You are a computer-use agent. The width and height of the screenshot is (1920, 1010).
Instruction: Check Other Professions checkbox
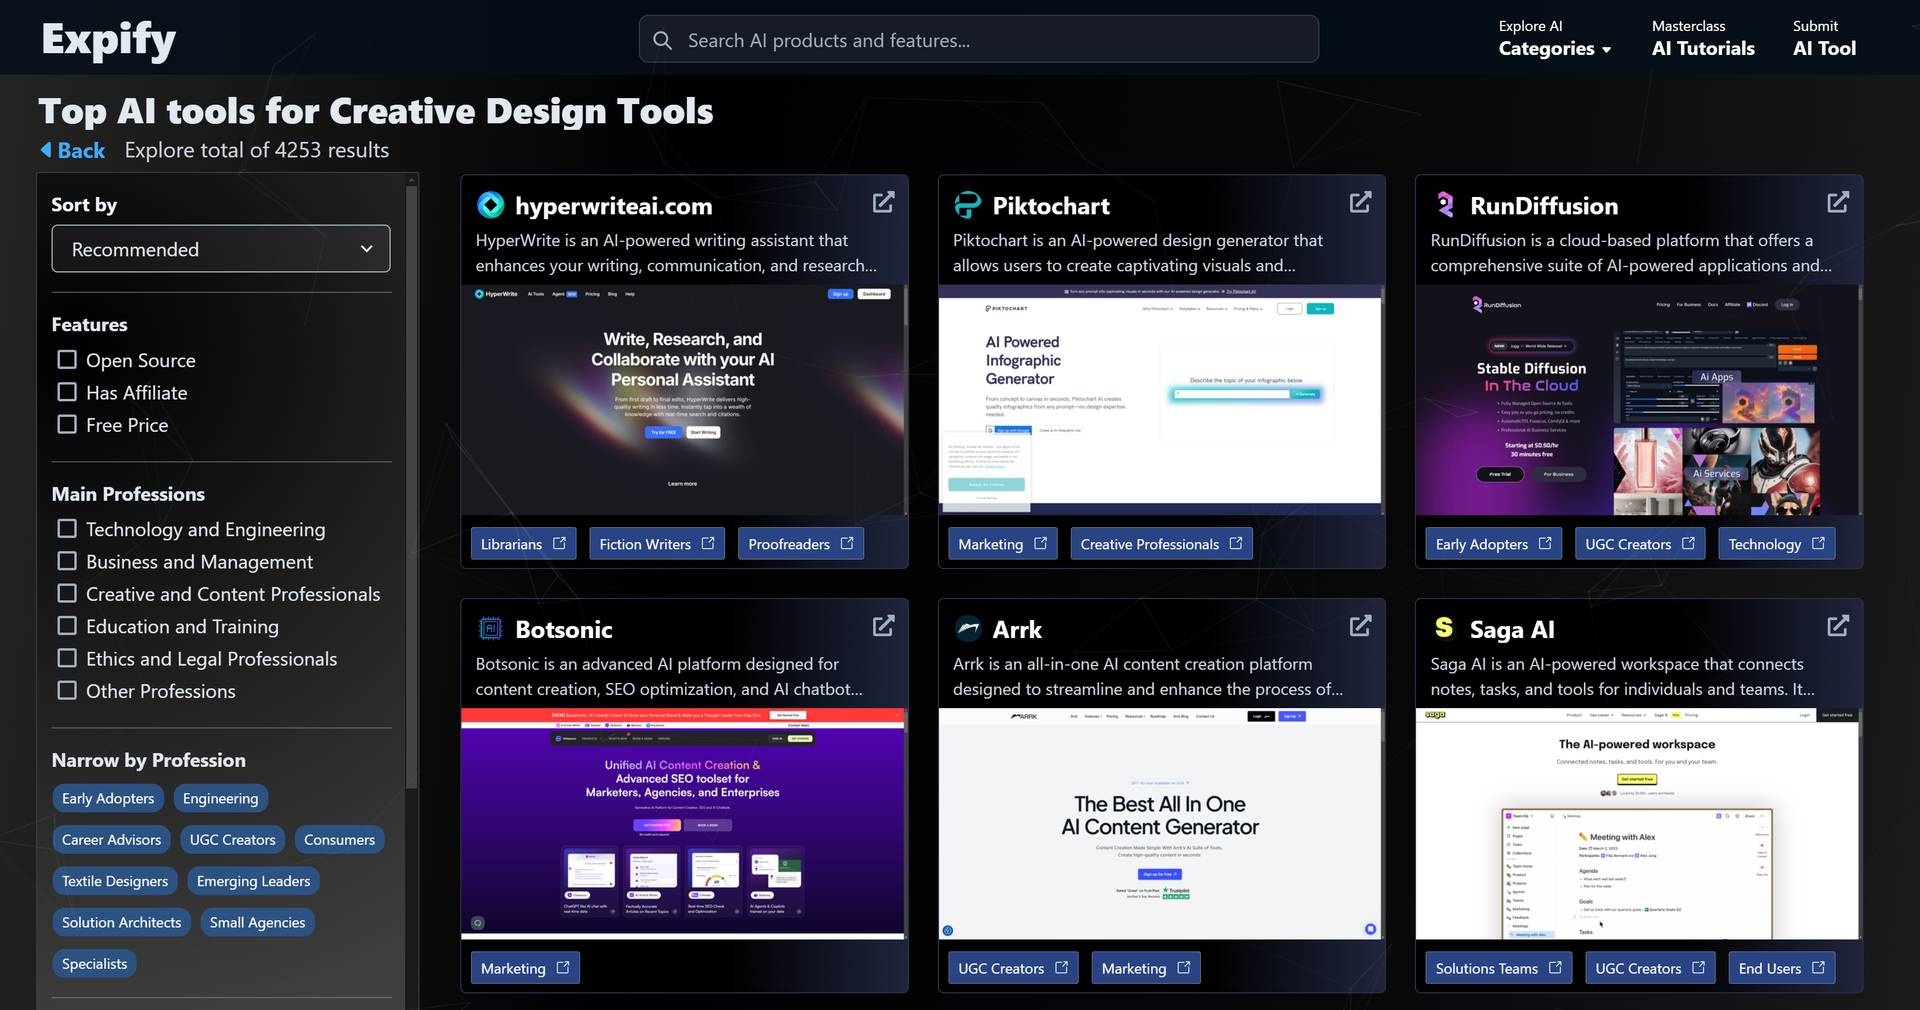(67, 690)
